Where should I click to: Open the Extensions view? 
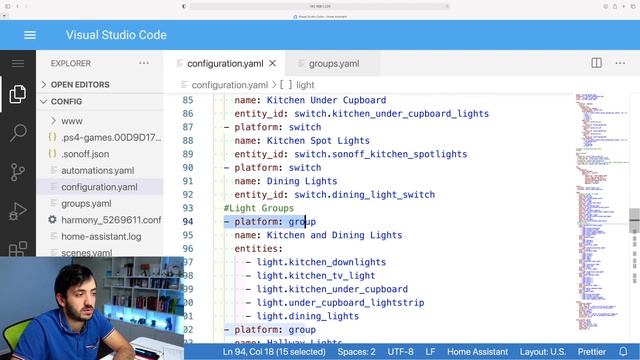pyautogui.click(x=18, y=248)
